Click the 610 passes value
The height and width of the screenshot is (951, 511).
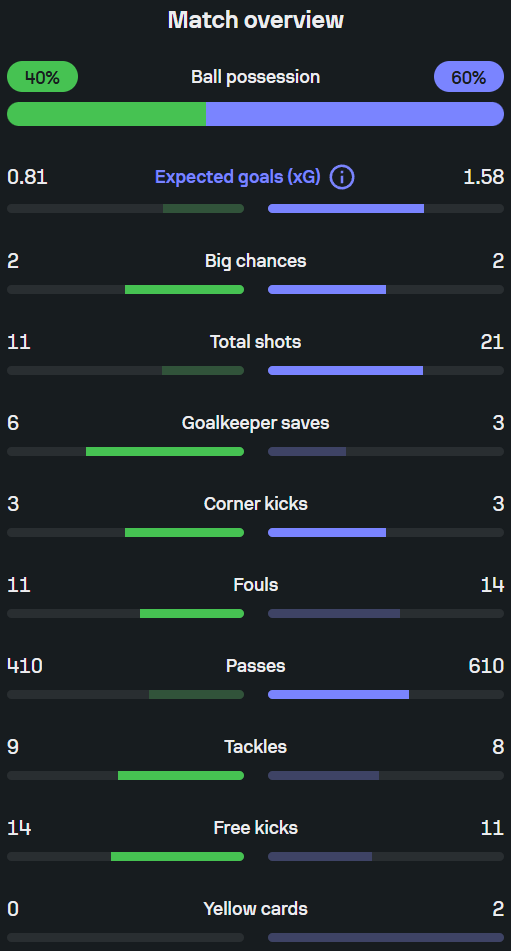coord(486,666)
